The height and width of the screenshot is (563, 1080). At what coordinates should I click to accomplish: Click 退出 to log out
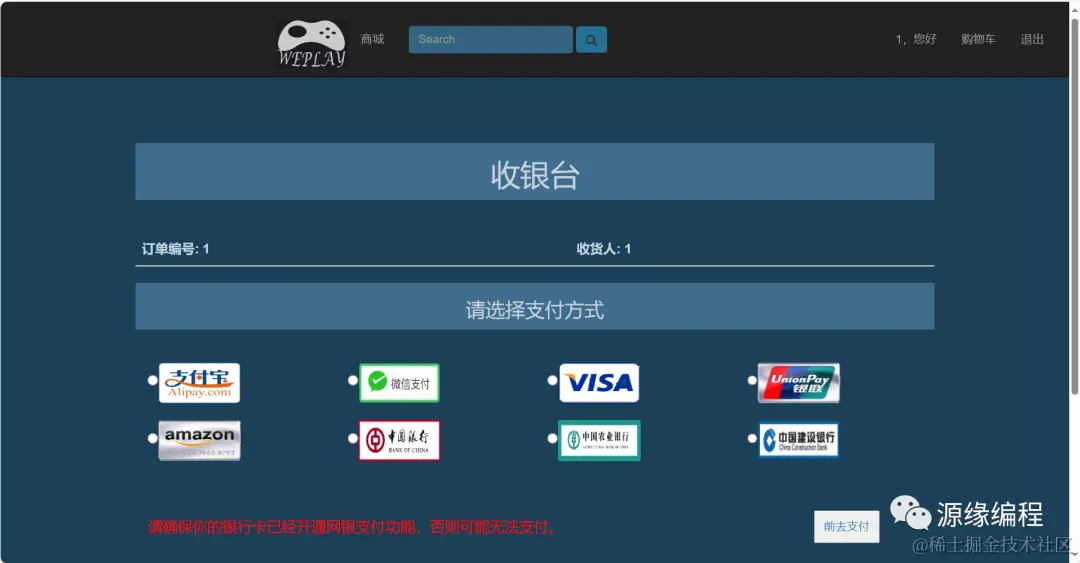[1032, 39]
